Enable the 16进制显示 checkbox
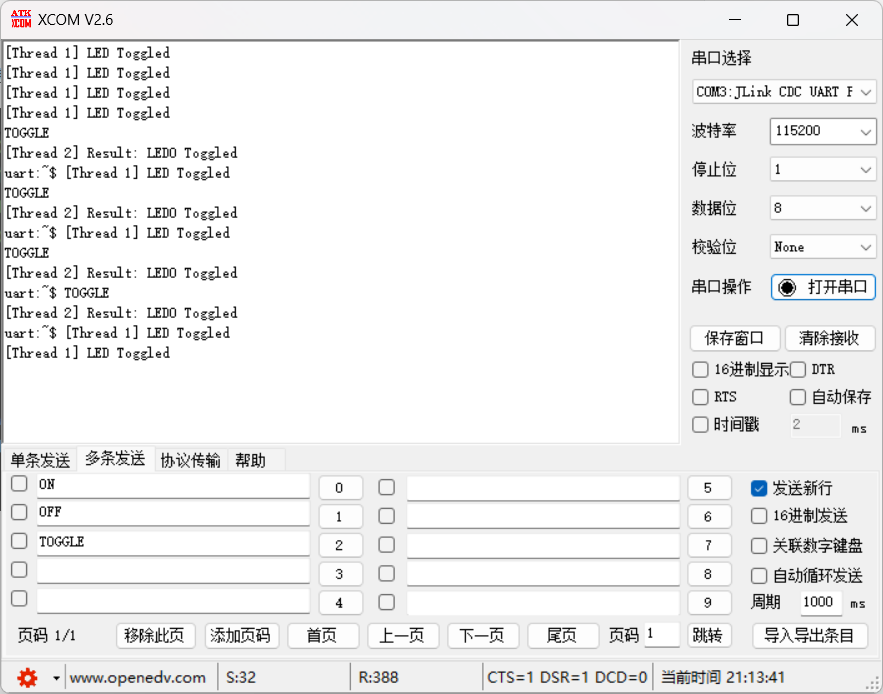 700,370
